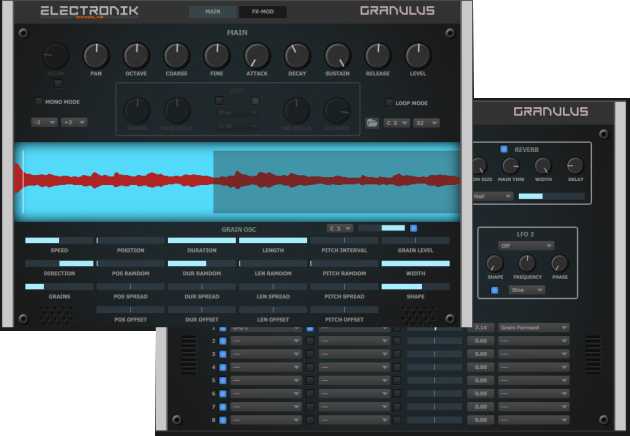
Task: Open the Grain Forward dropdown in row 1
Action: point(534,328)
